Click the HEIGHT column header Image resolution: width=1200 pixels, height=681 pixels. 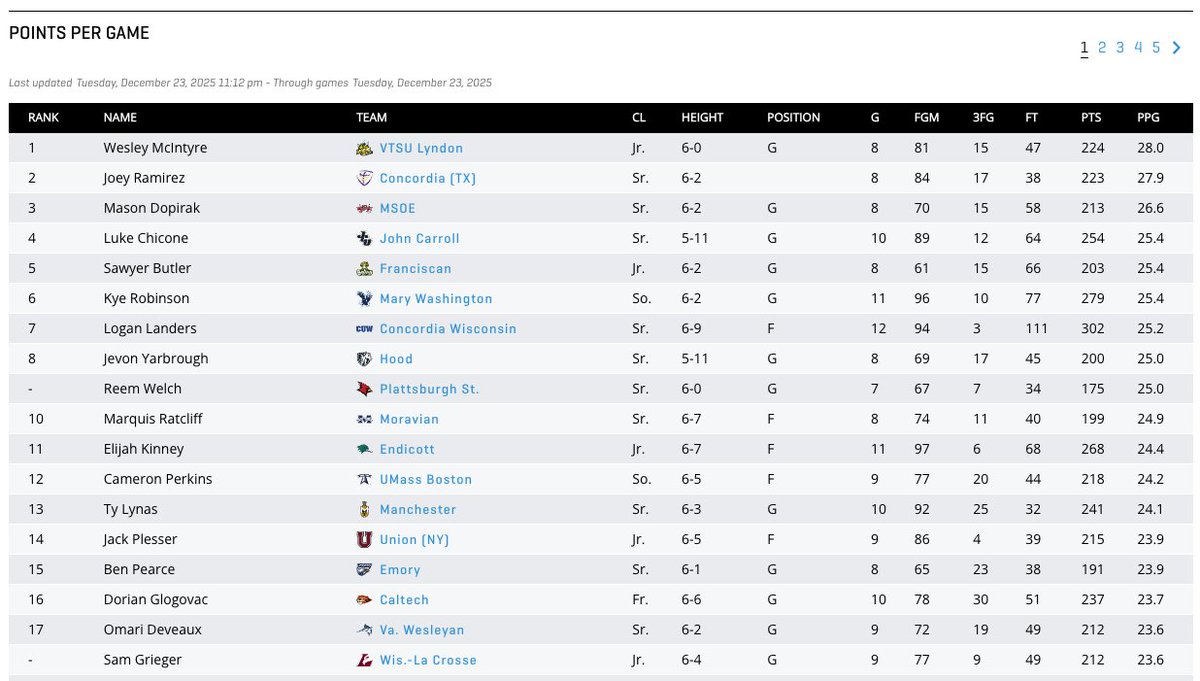coord(702,117)
